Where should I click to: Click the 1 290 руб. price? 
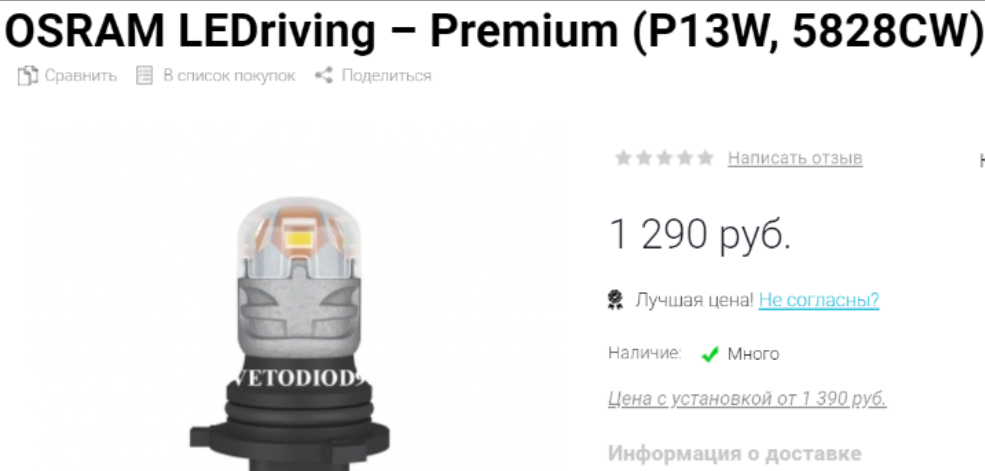tap(700, 234)
